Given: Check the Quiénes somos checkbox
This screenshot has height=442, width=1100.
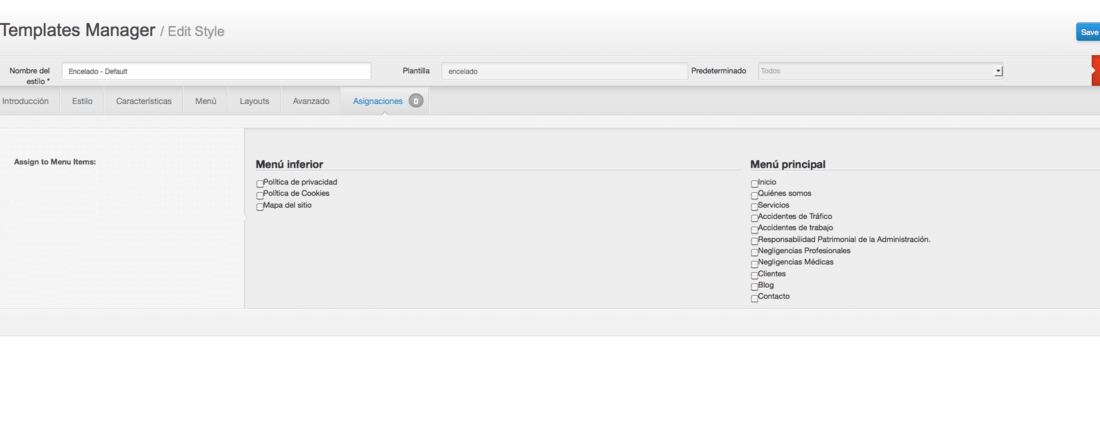Looking at the screenshot, I should tap(755, 195).
